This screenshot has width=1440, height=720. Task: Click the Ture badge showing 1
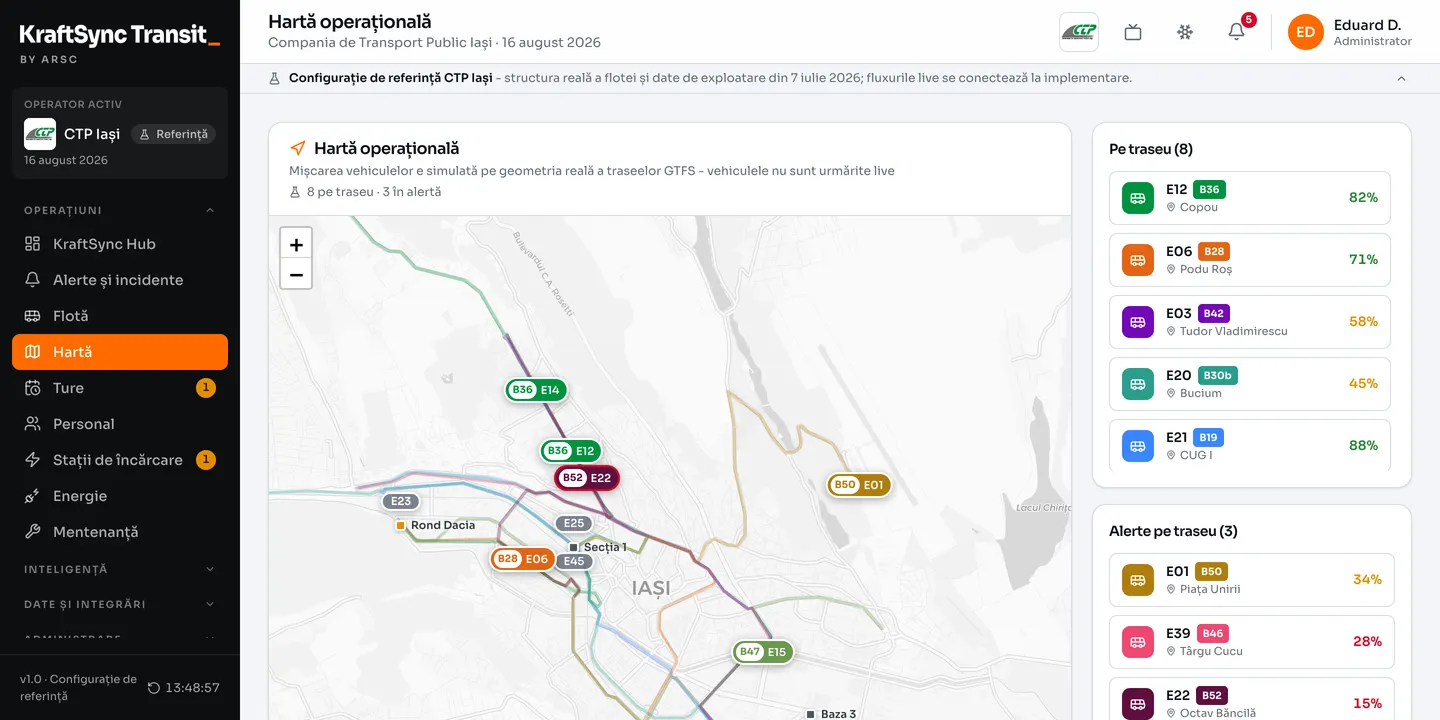206,388
